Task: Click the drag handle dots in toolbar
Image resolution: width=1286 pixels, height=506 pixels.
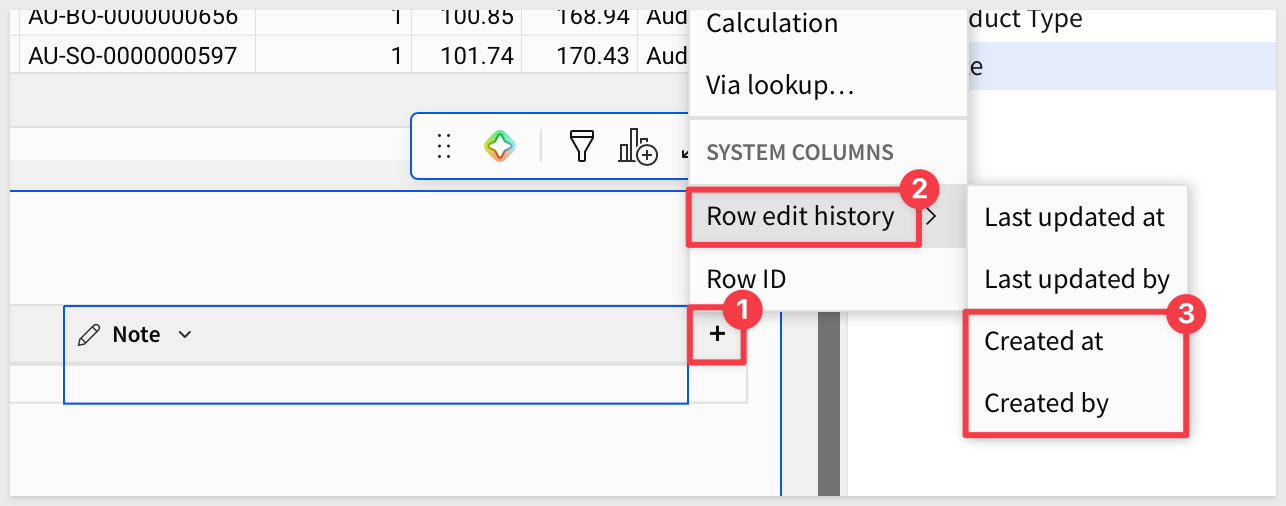Action: (445, 147)
